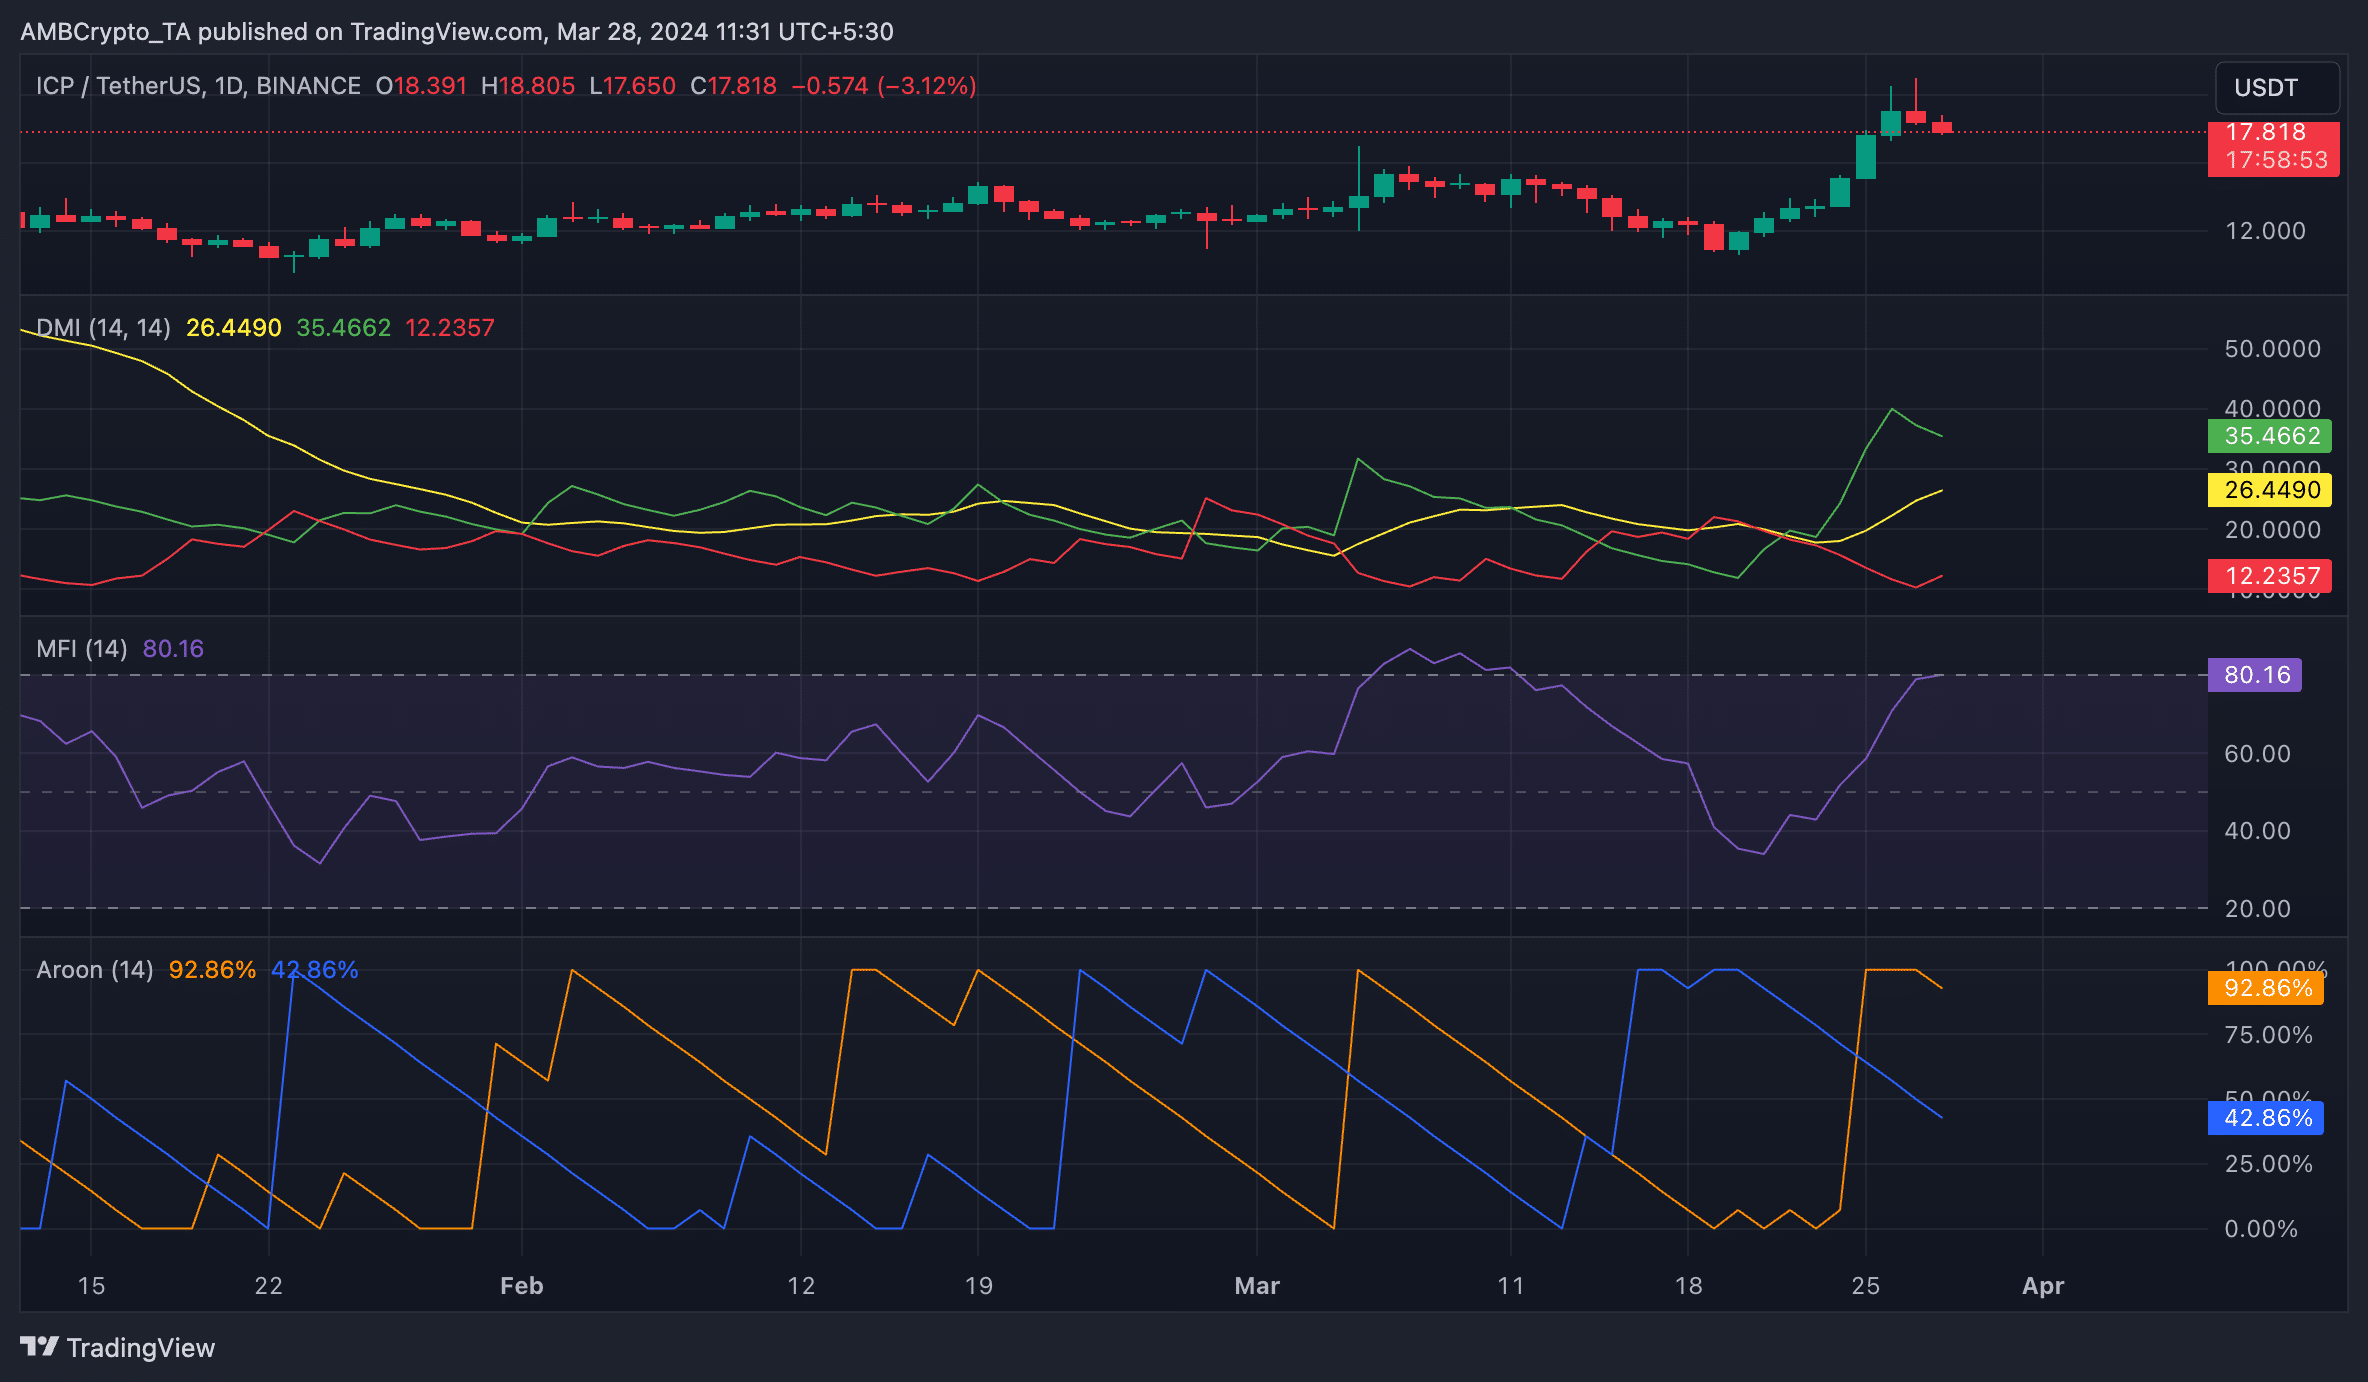Click the blue 42.86% axis tag
Screen dimensions: 2368x1382
[2266, 1118]
